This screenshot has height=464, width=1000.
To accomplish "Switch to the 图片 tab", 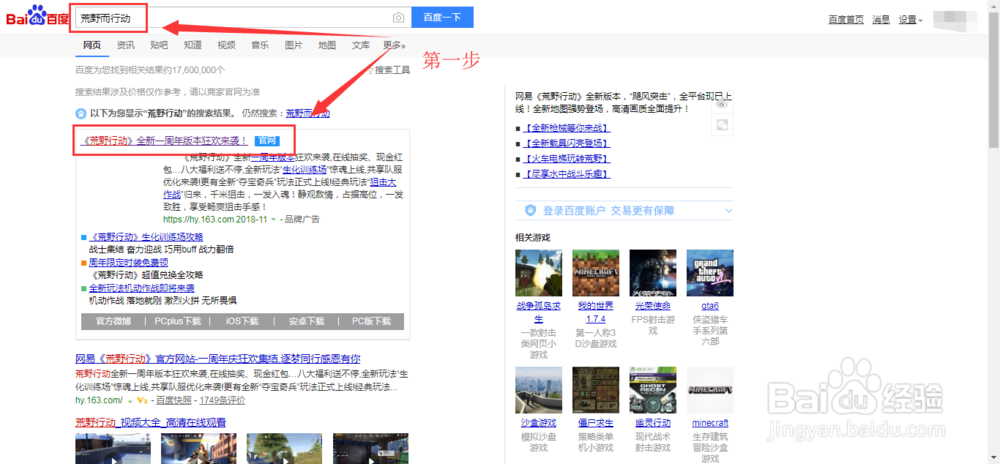I will pos(293,45).
